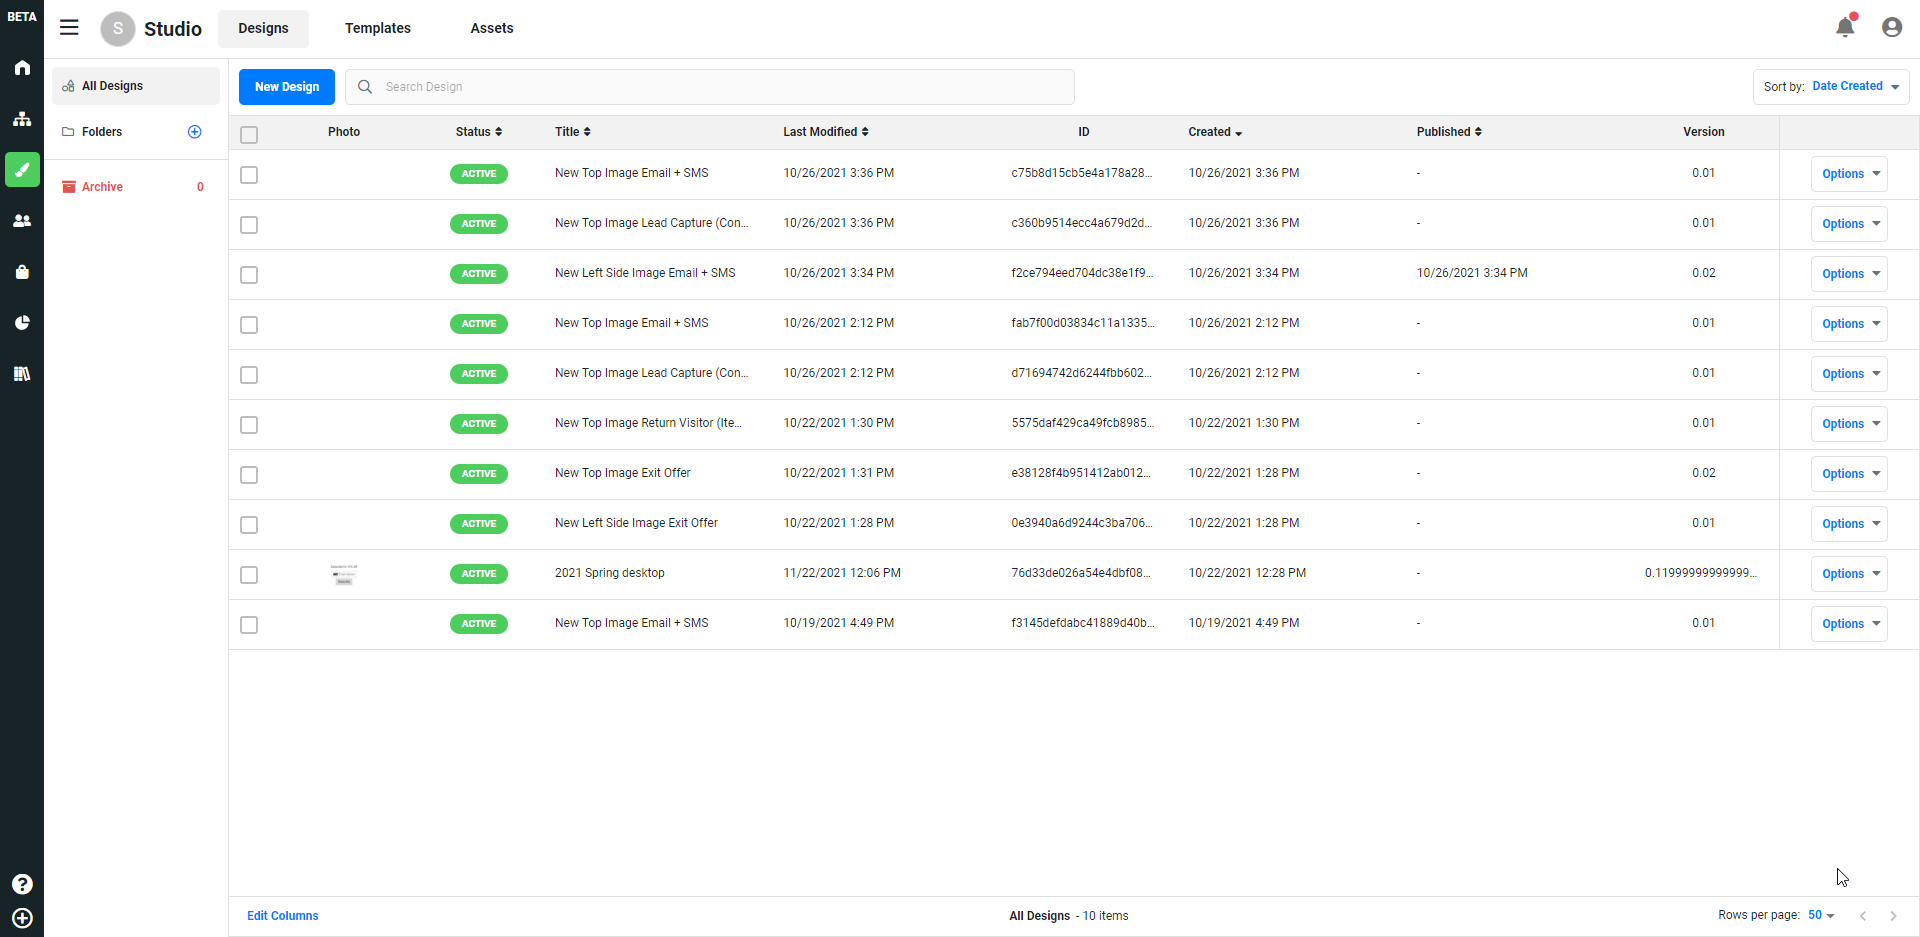Change rows per page dropdown
Screen dimensions: 1920x937
click(x=1820, y=915)
